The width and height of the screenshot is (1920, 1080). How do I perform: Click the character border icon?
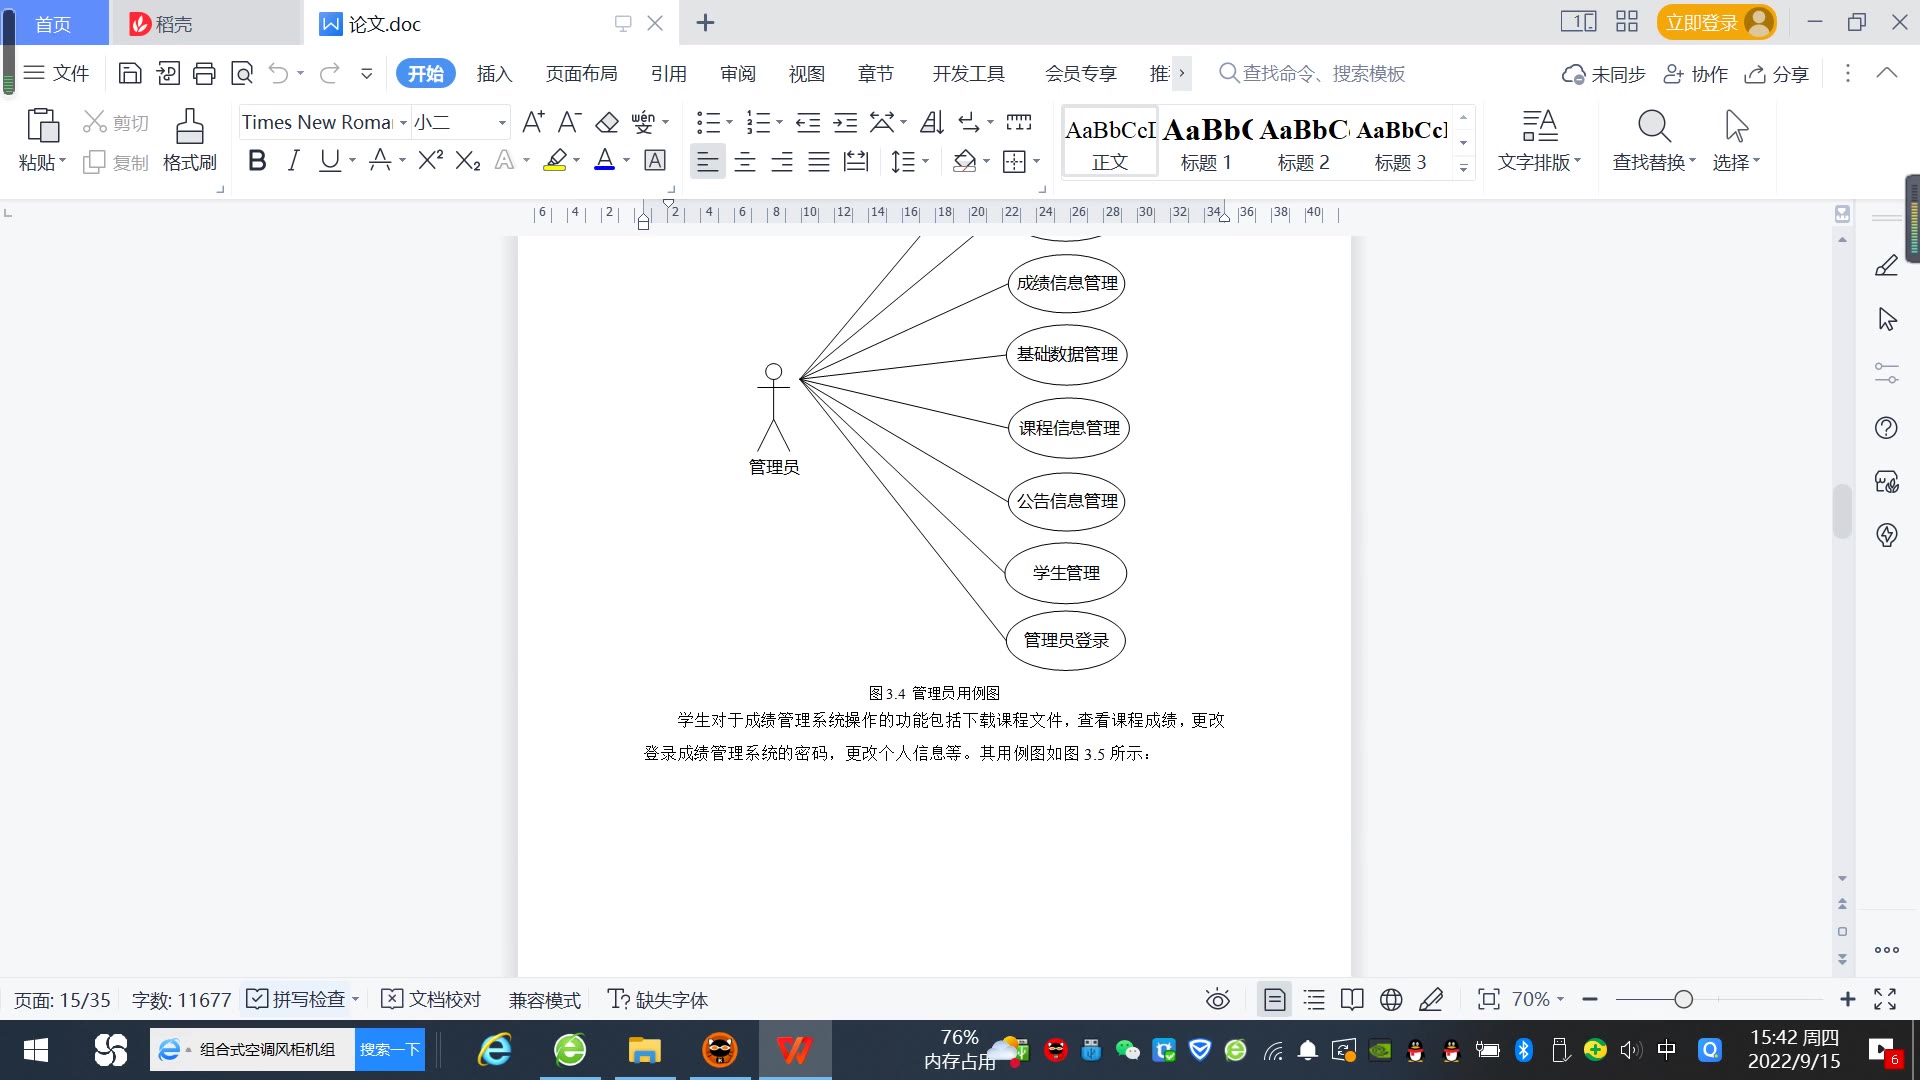click(655, 160)
